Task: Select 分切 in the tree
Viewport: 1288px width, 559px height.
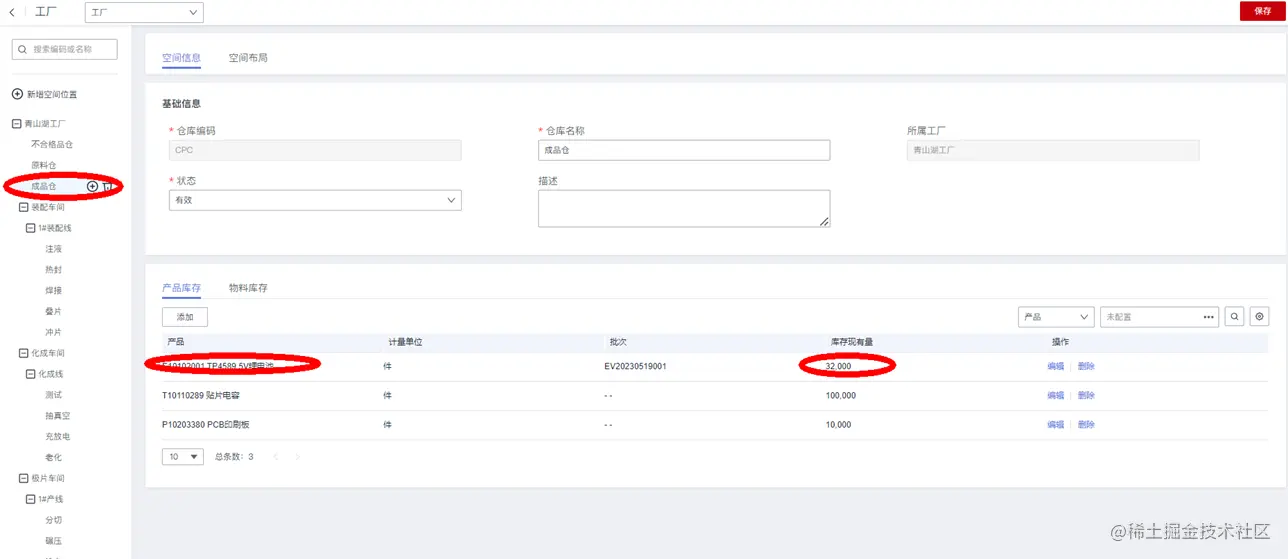Action: 54,520
